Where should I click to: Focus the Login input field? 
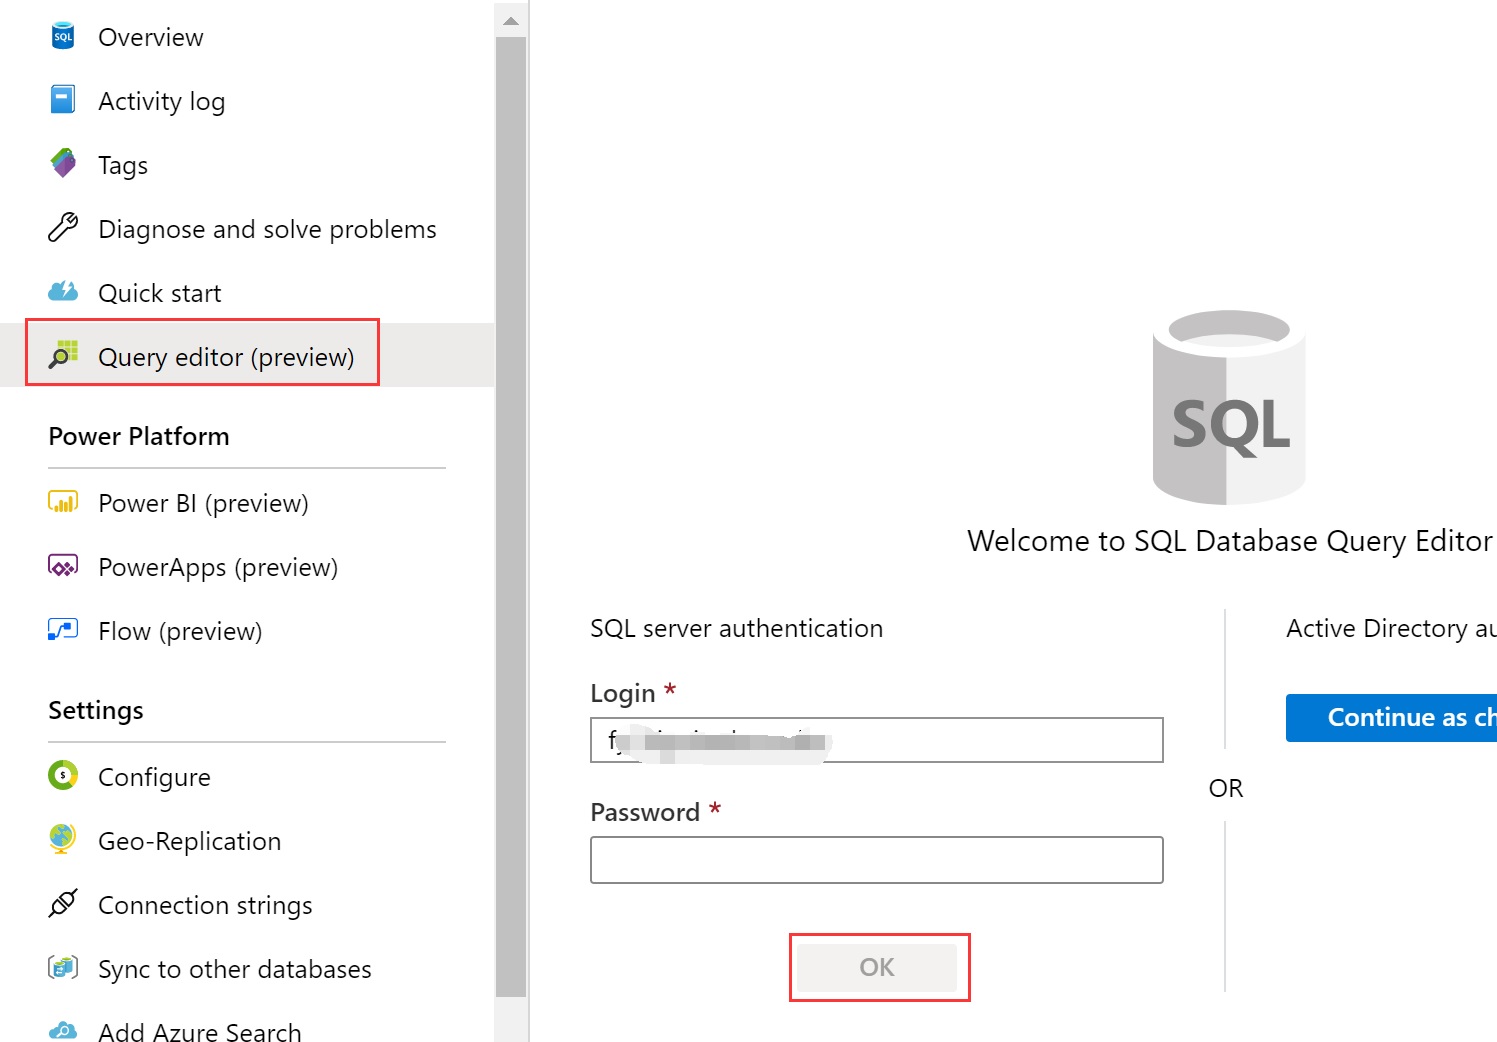coord(877,740)
